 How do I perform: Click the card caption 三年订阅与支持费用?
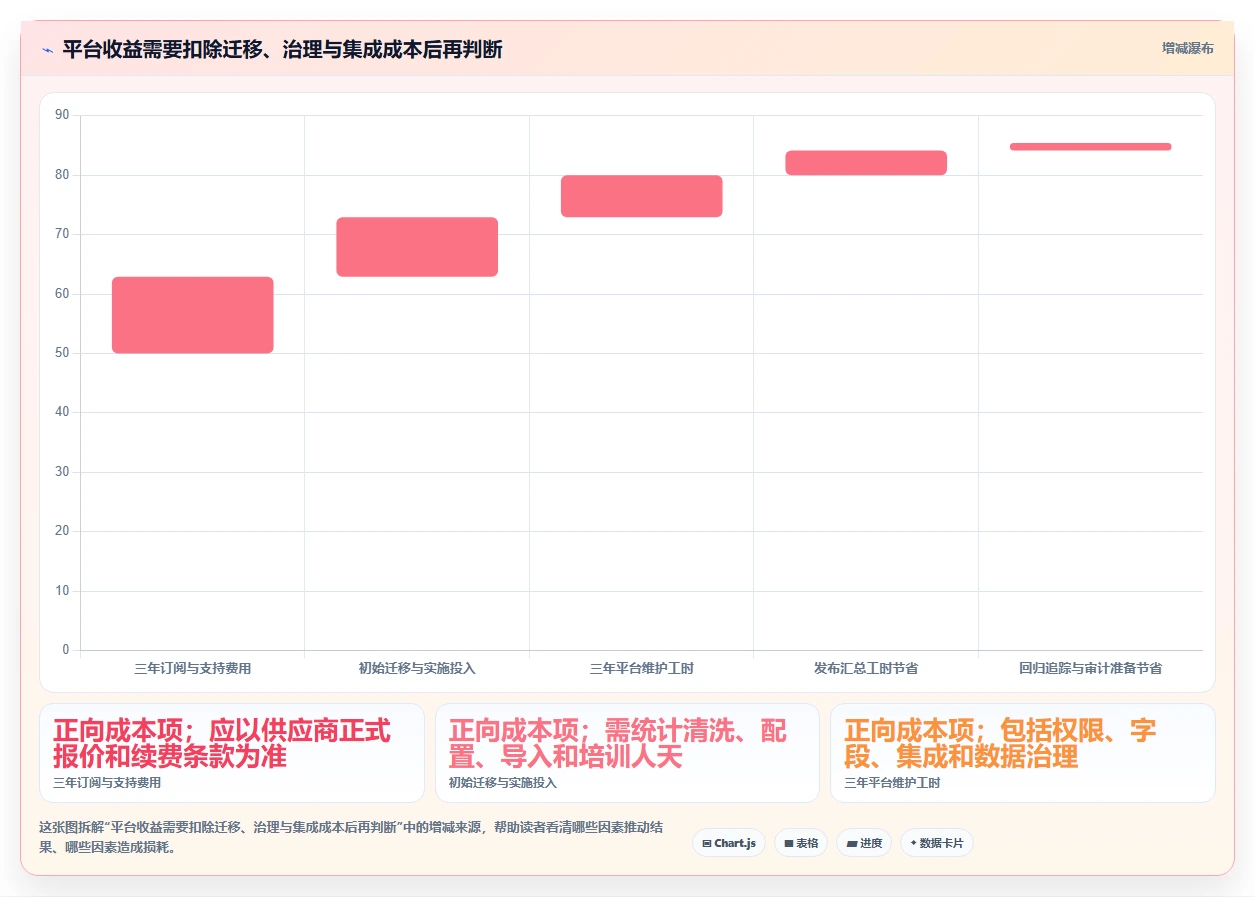[107, 783]
